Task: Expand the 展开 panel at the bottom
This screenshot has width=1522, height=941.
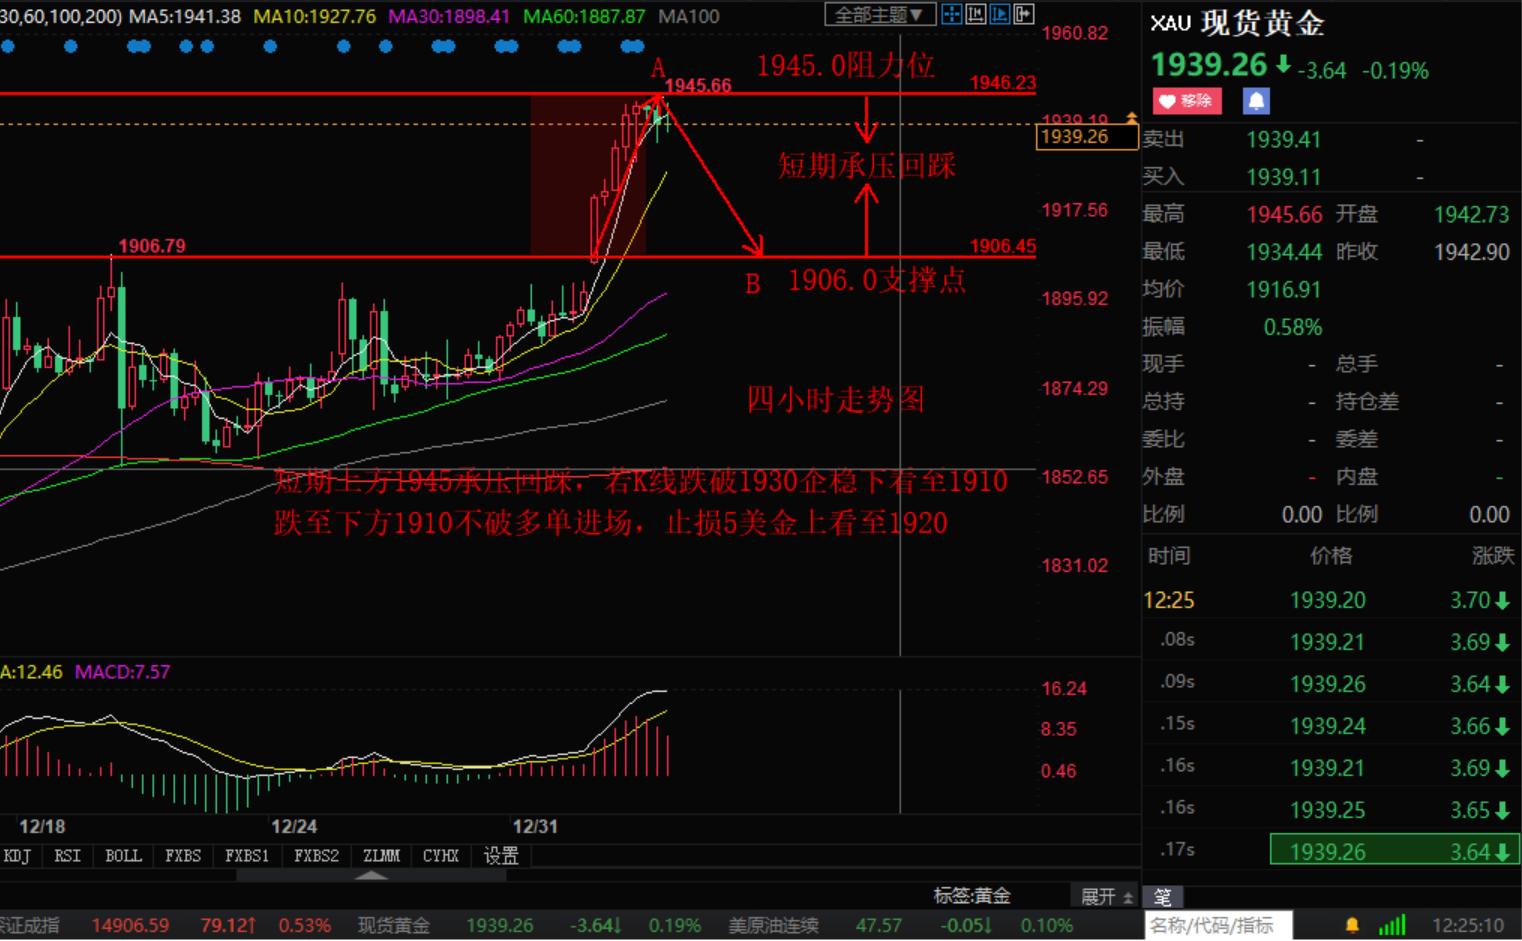Action: 1100,898
